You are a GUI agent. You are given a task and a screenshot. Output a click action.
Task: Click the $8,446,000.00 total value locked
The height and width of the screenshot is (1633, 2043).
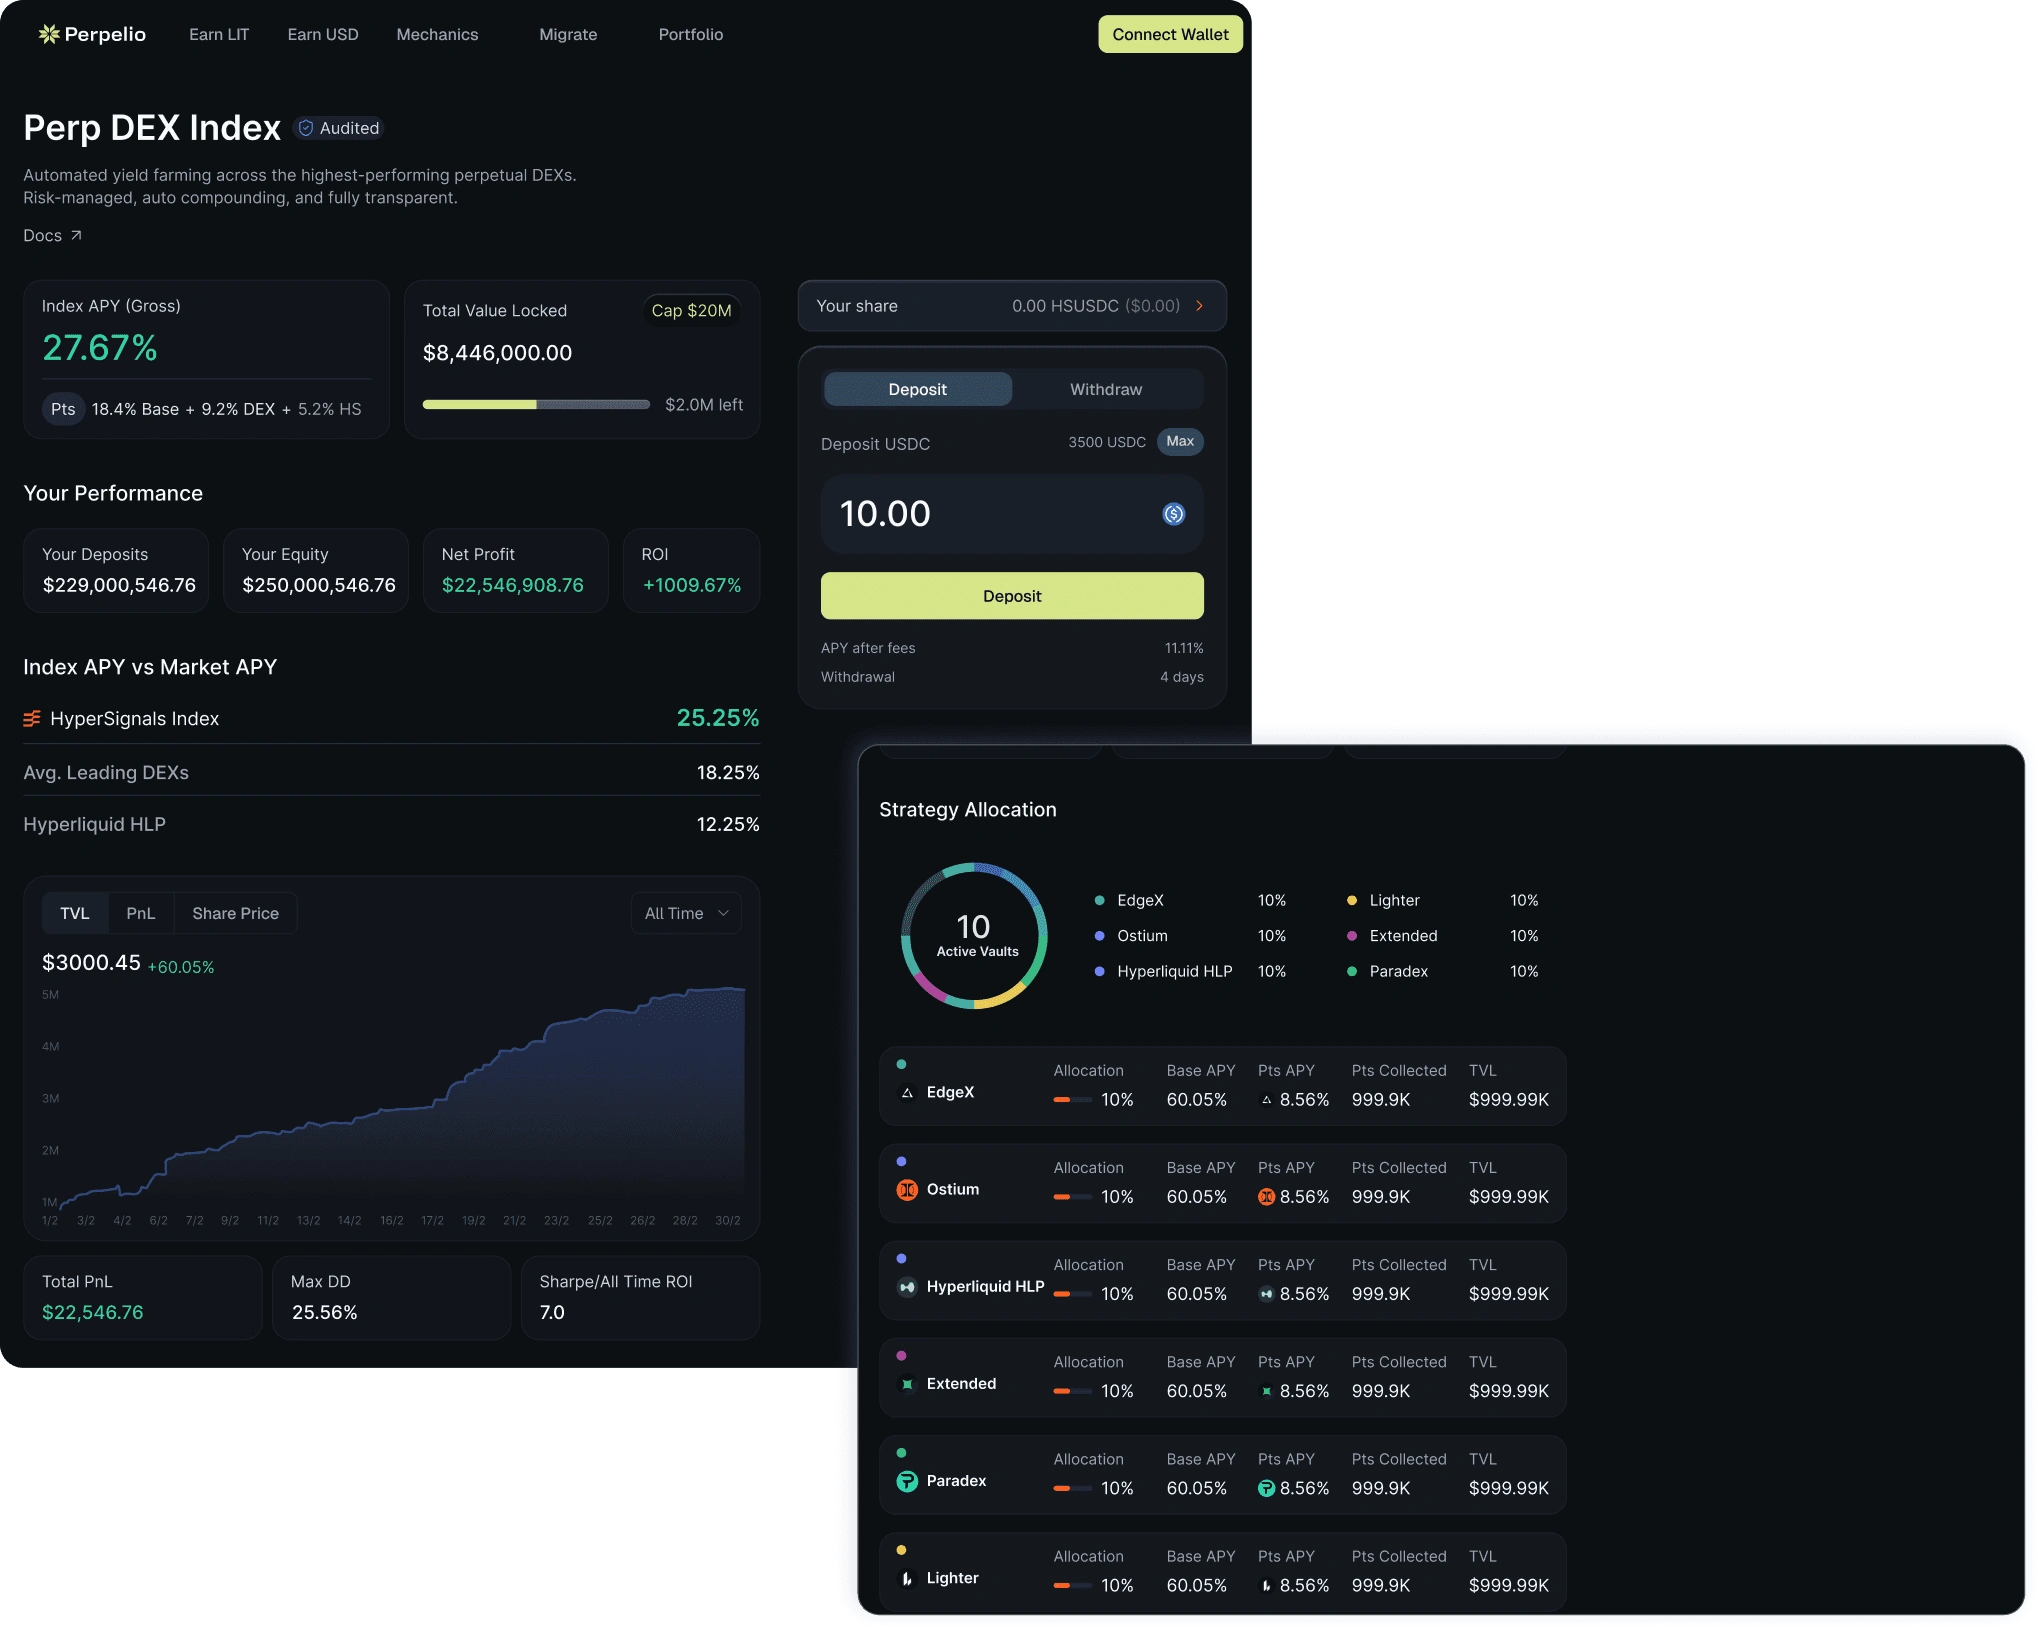pos(497,353)
